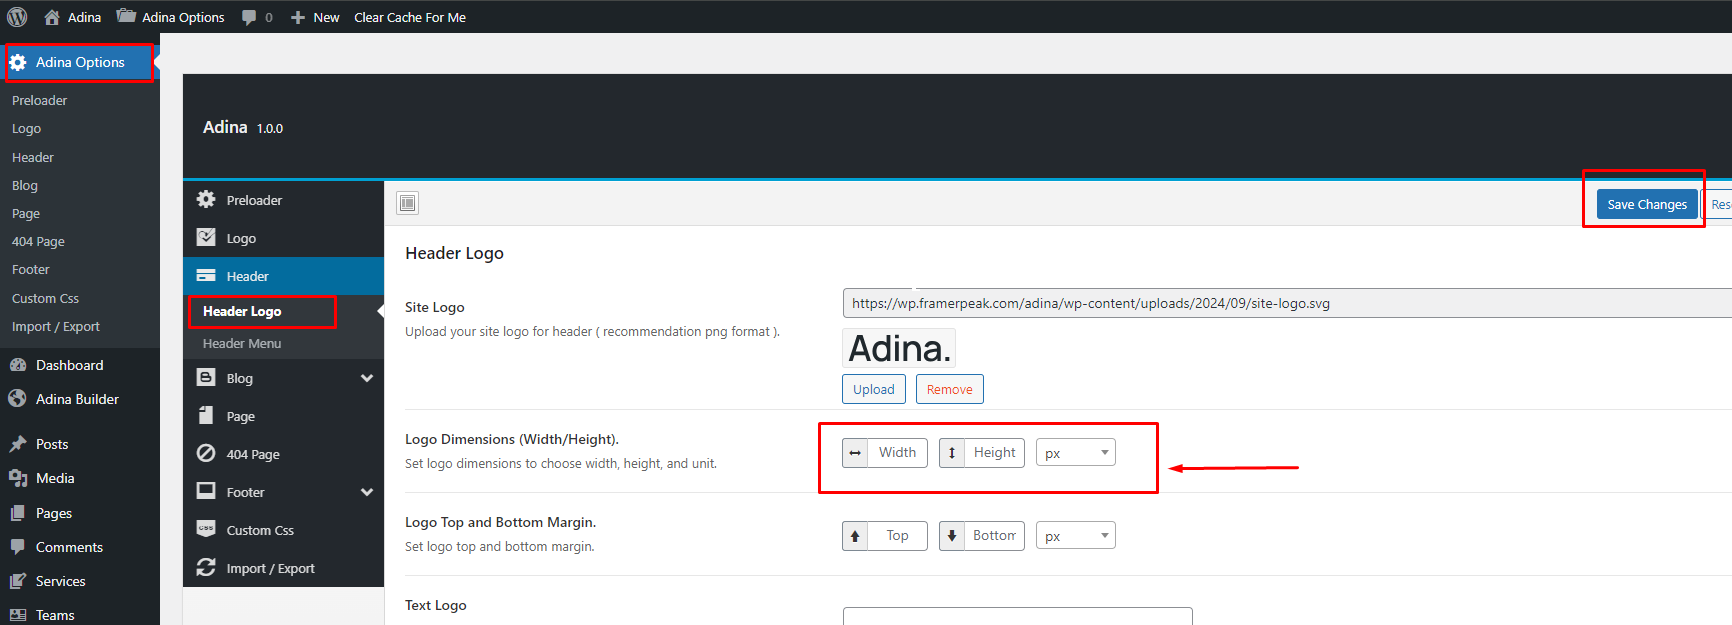Click the Bottom margin input field
This screenshot has height=625, width=1732.
(x=994, y=535)
